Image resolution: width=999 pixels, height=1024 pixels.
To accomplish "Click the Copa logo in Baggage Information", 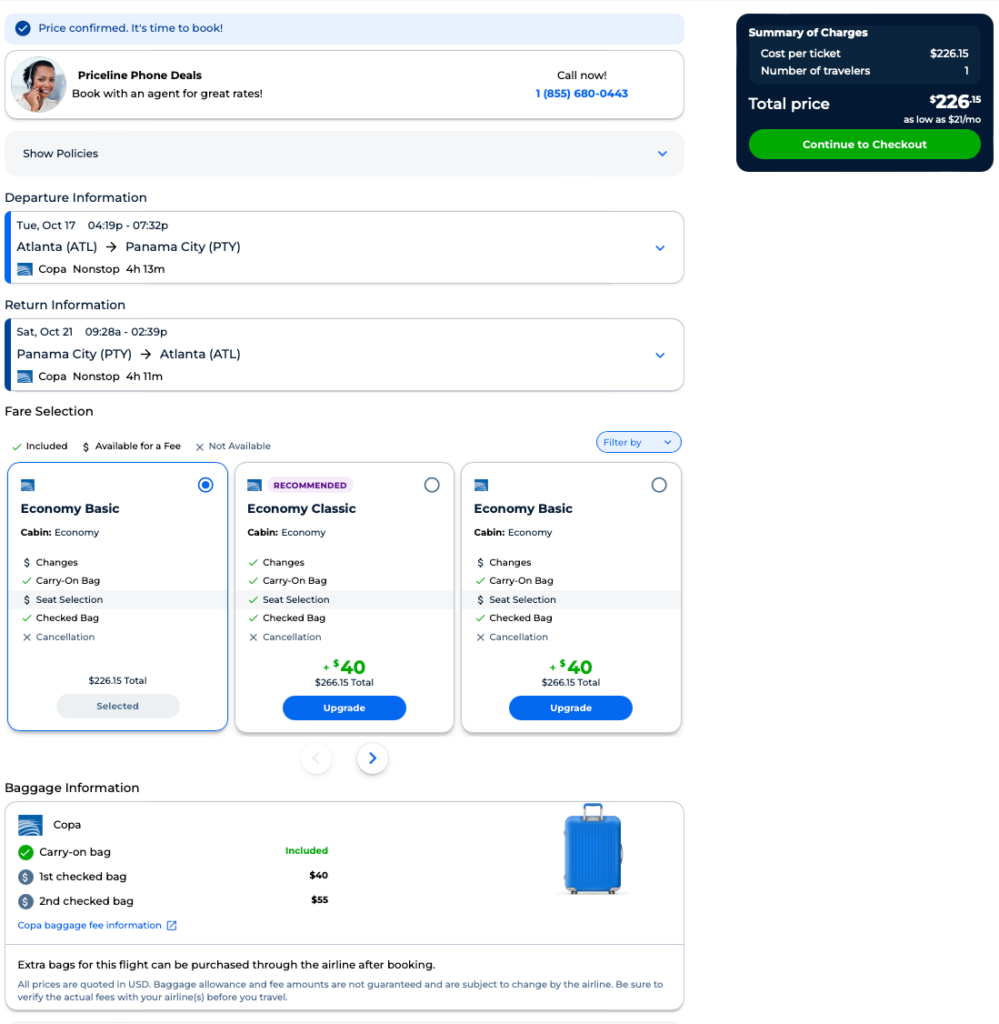I will click(x=31, y=825).
